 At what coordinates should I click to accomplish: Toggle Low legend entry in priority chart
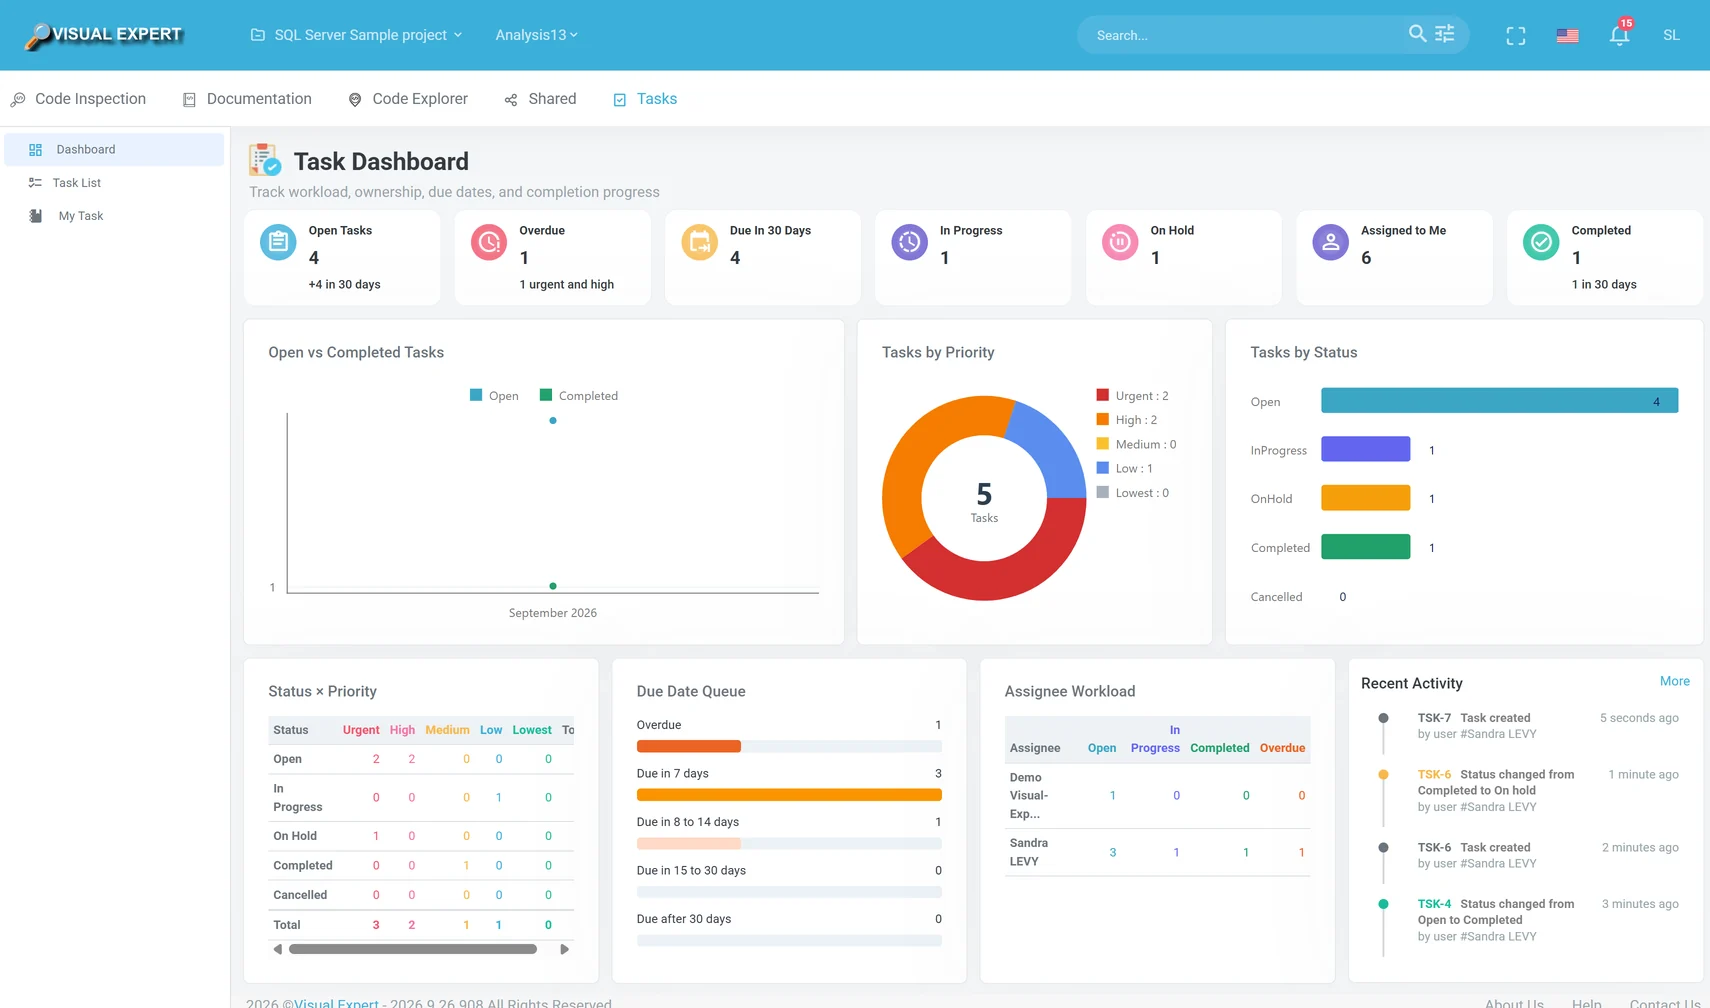click(1125, 468)
